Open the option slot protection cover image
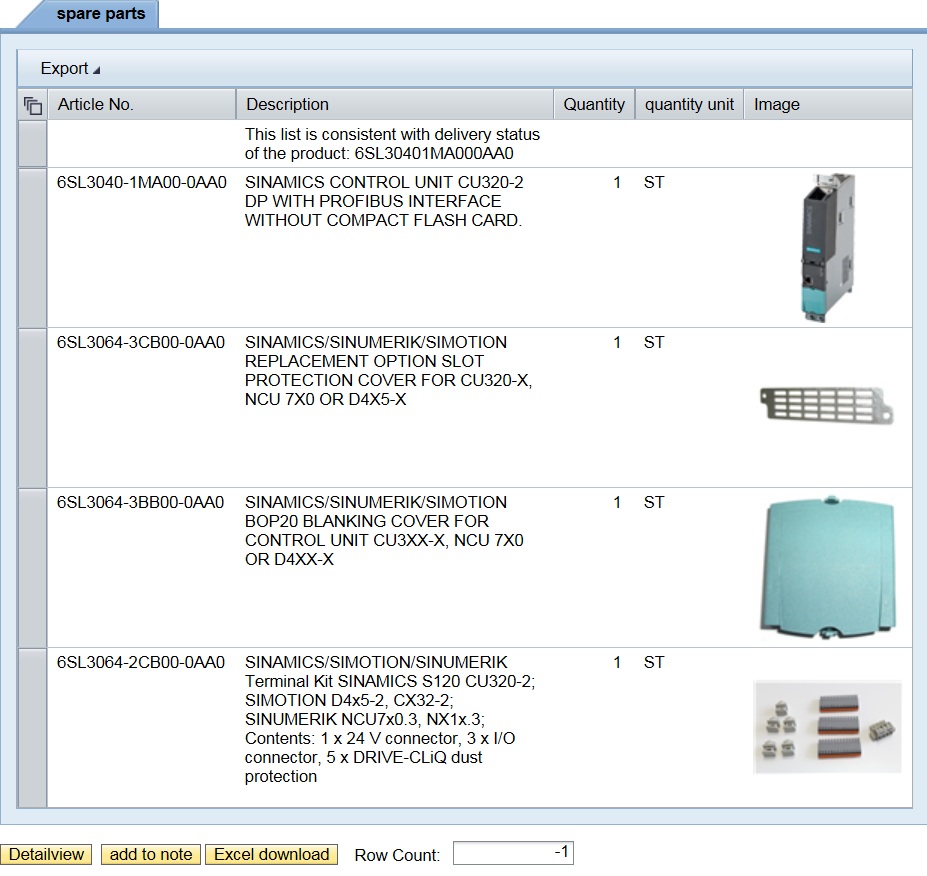The height and width of the screenshot is (876, 927). pos(826,405)
